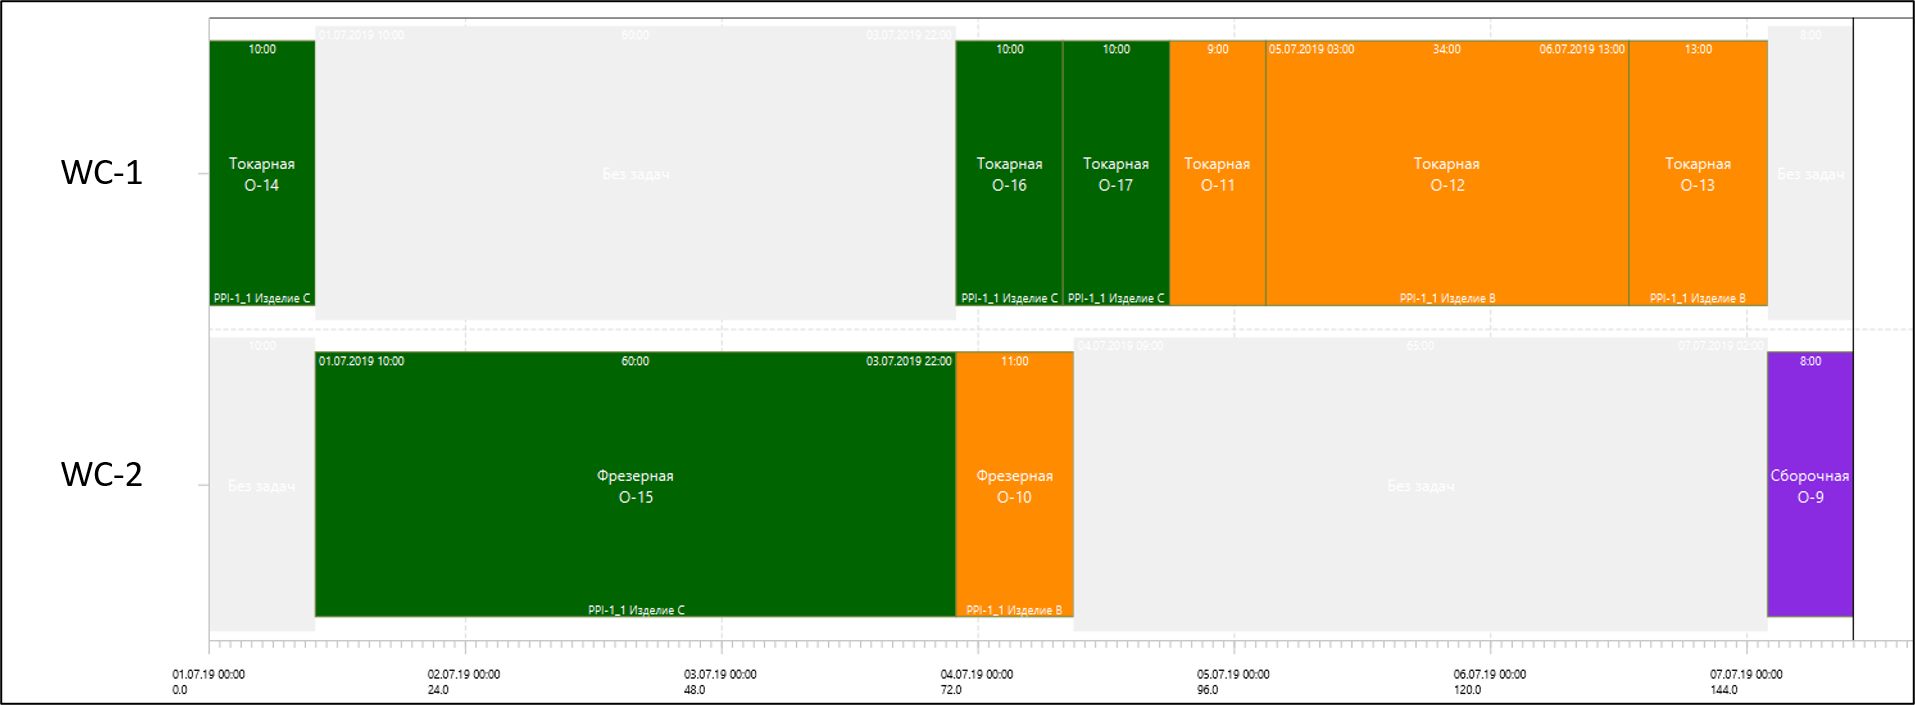1915x705 pixels.
Task: Select the large Токарная O-12 block
Action: click(1447, 173)
